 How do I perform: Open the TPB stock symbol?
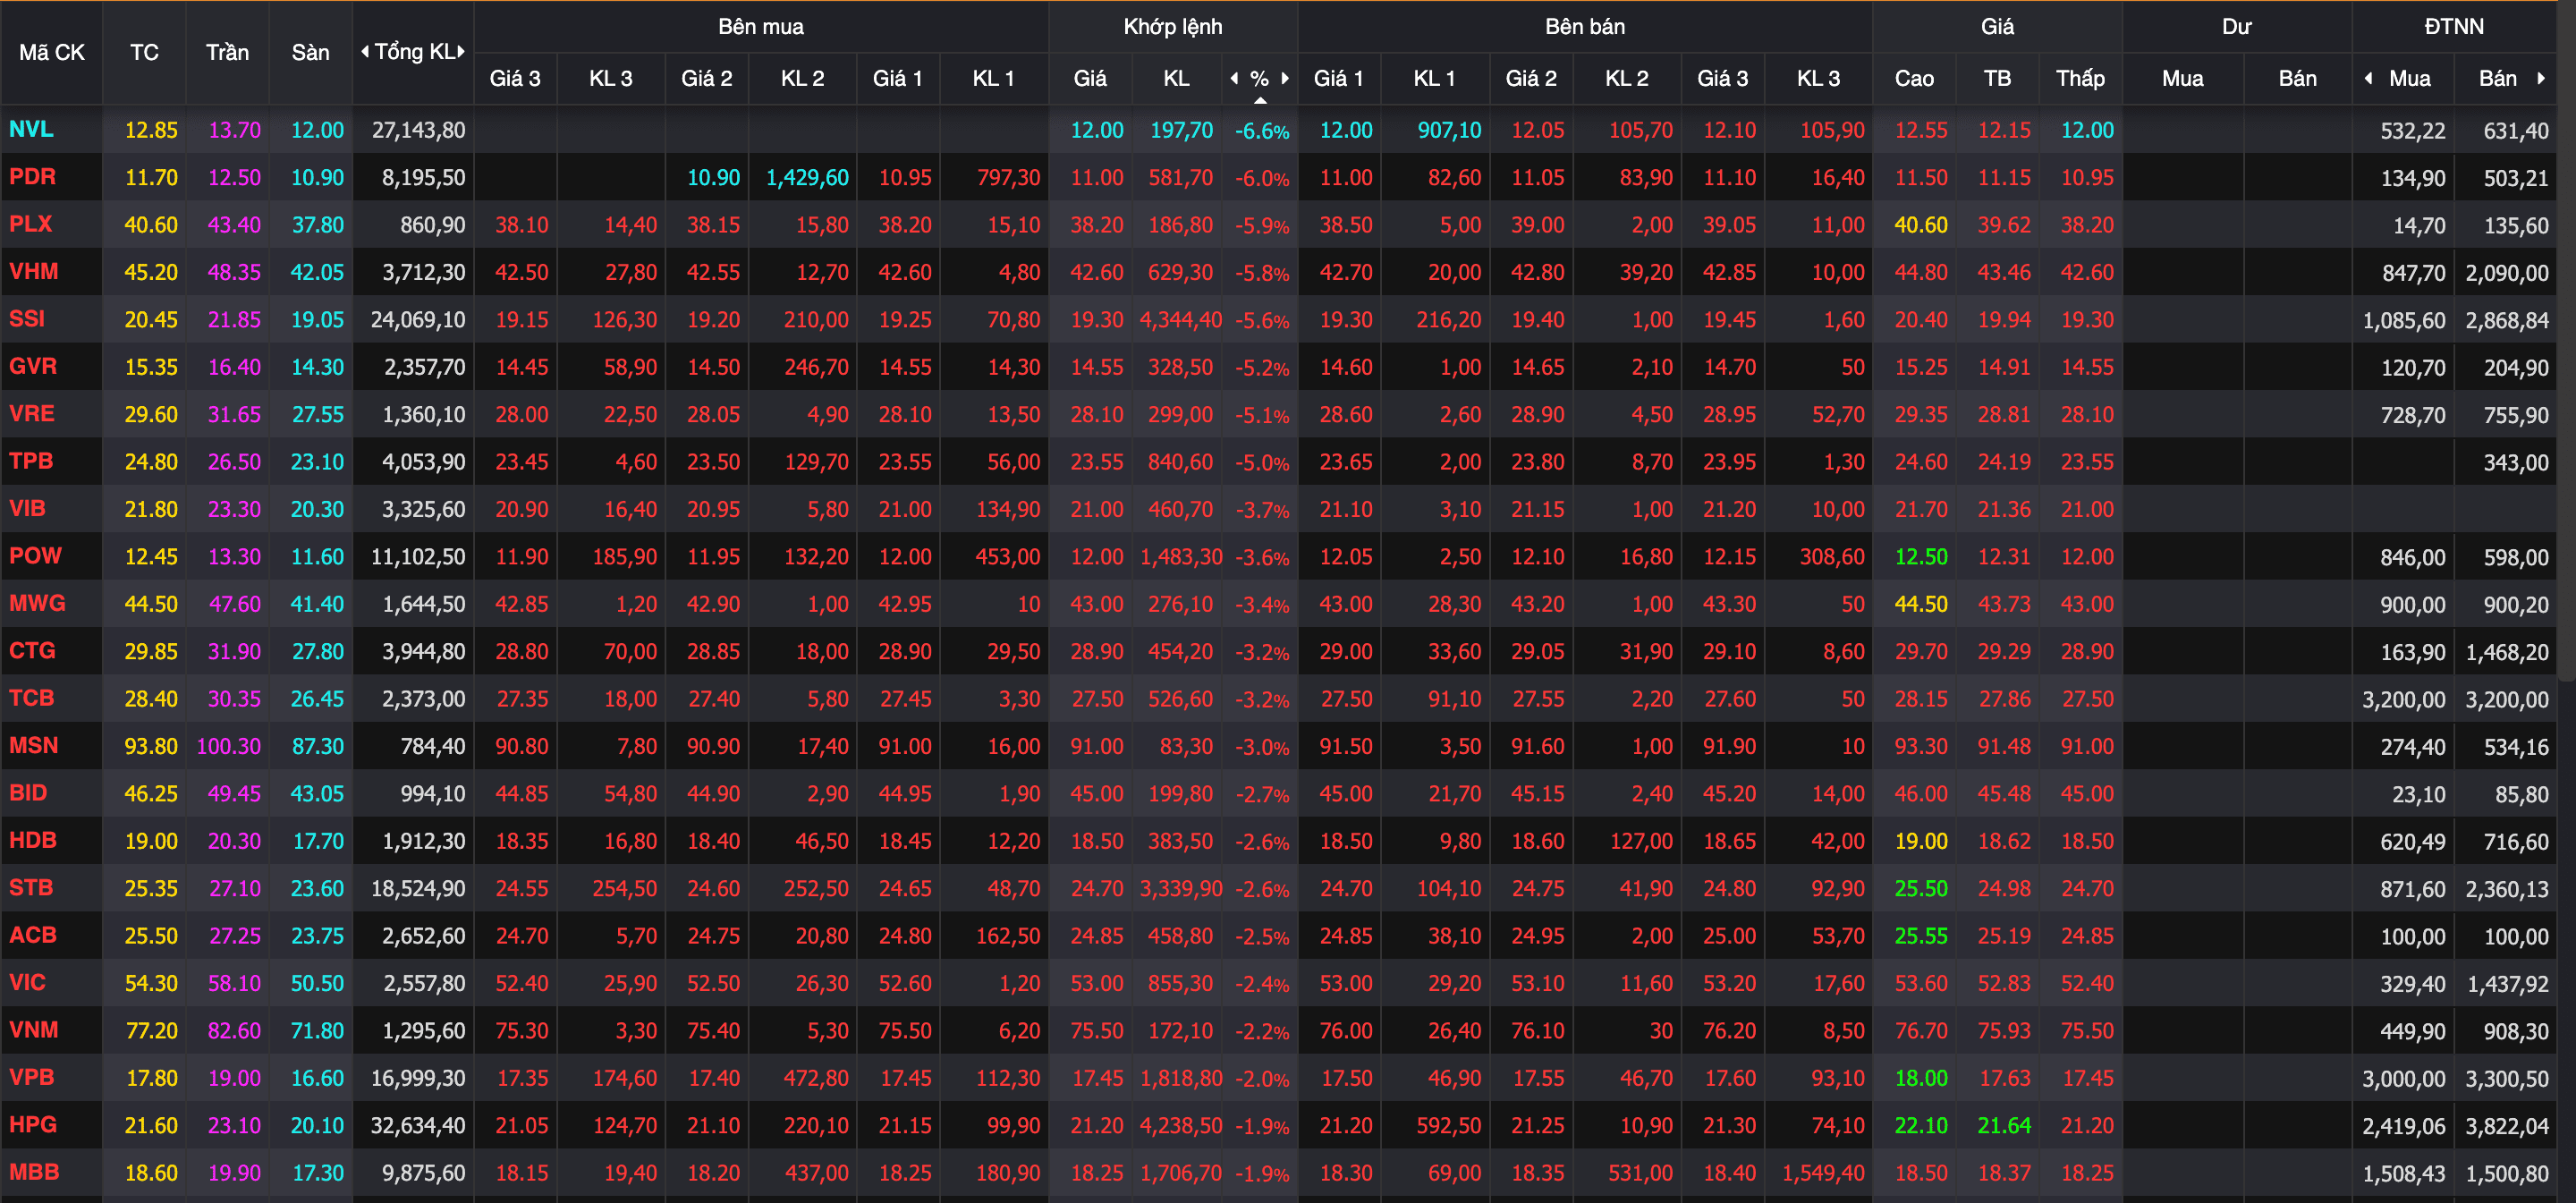(30, 461)
